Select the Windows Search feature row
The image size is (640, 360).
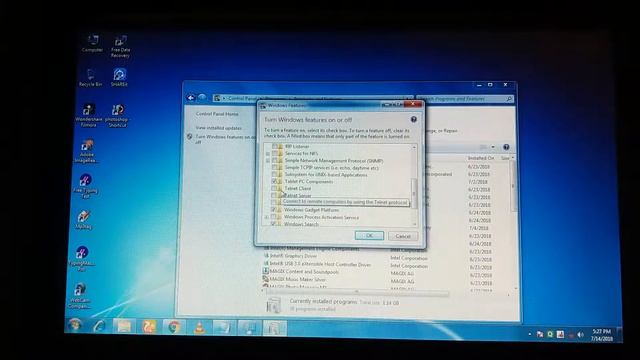[x=301, y=224]
